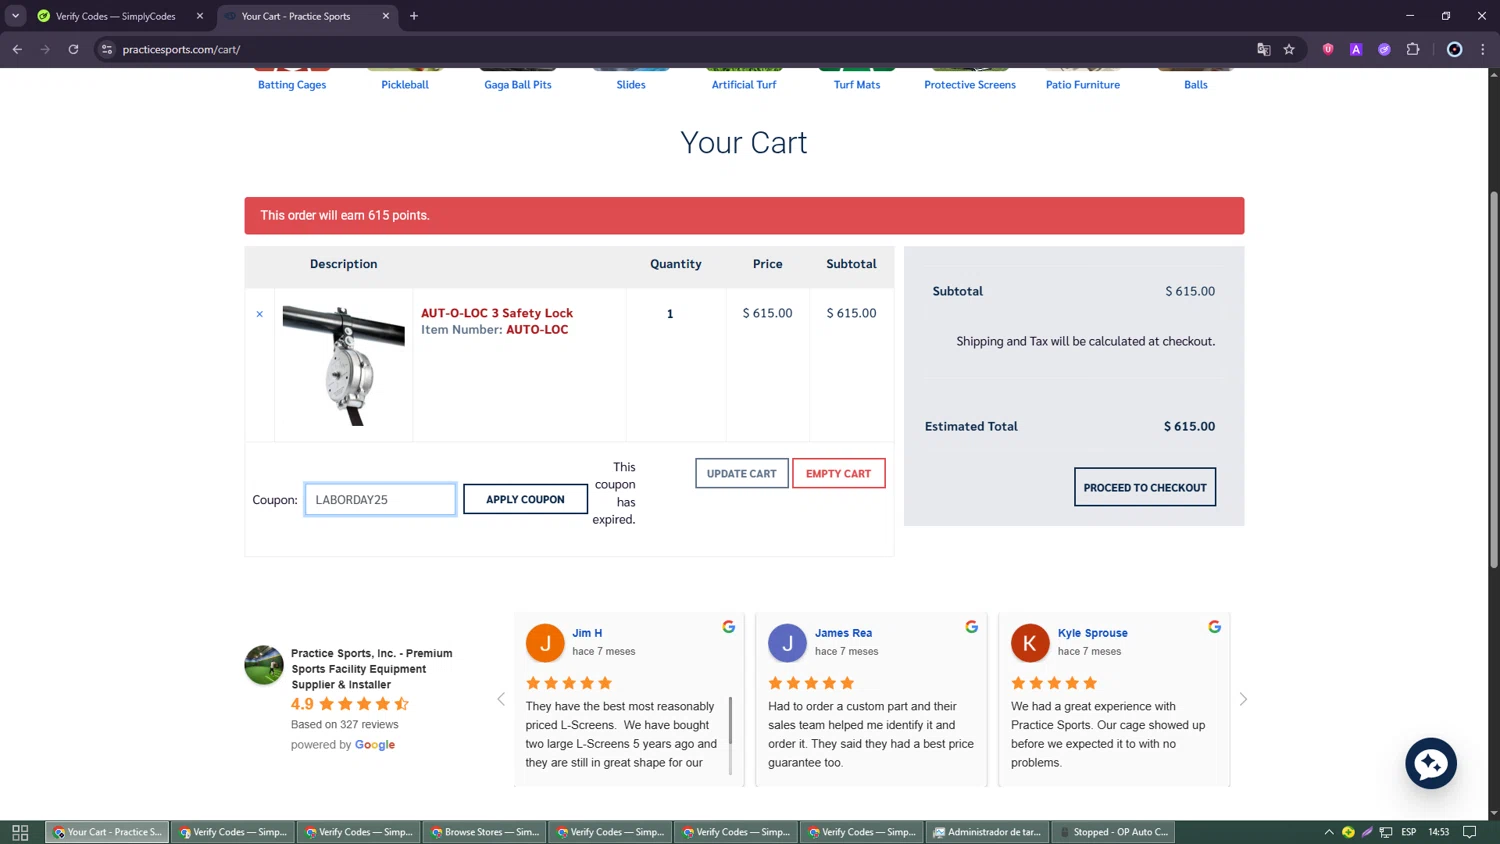Open James Rea reviewer profile link

tap(843, 633)
